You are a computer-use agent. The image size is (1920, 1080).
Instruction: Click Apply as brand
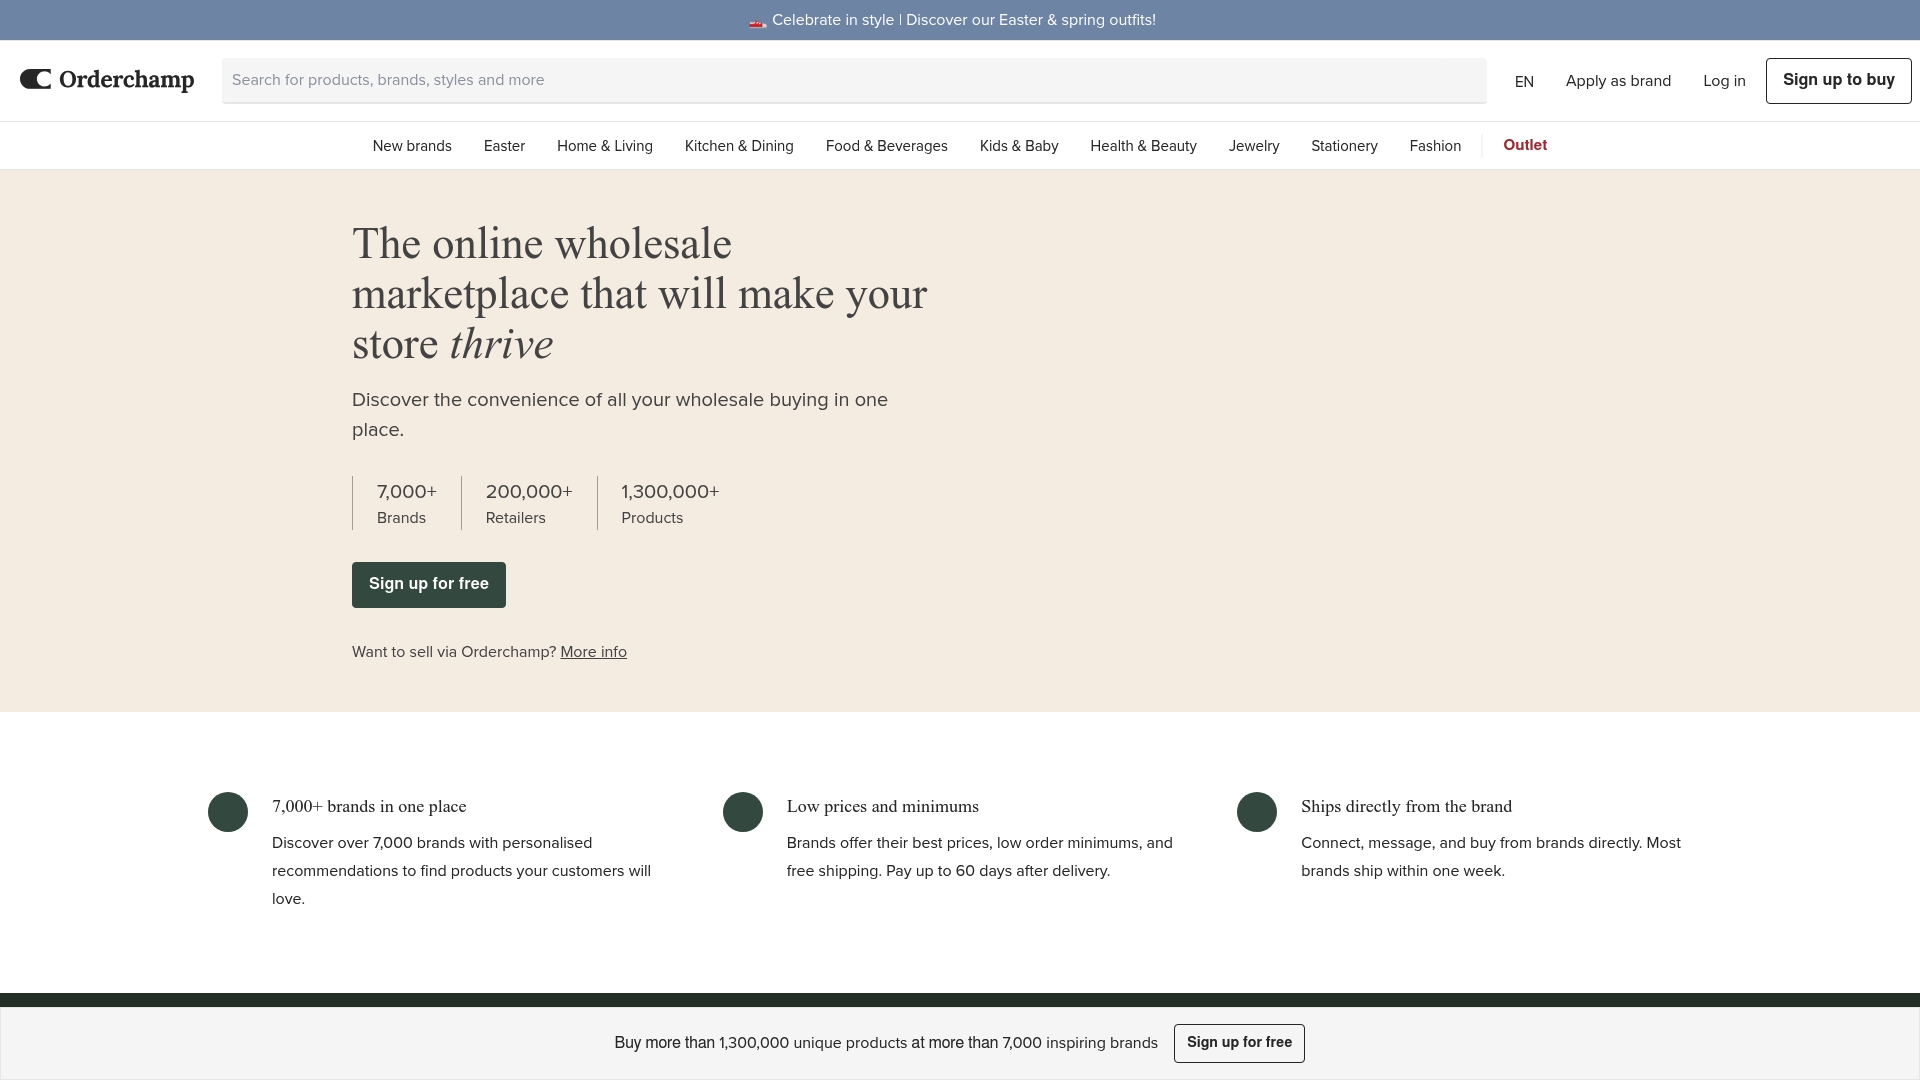click(1618, 81)
